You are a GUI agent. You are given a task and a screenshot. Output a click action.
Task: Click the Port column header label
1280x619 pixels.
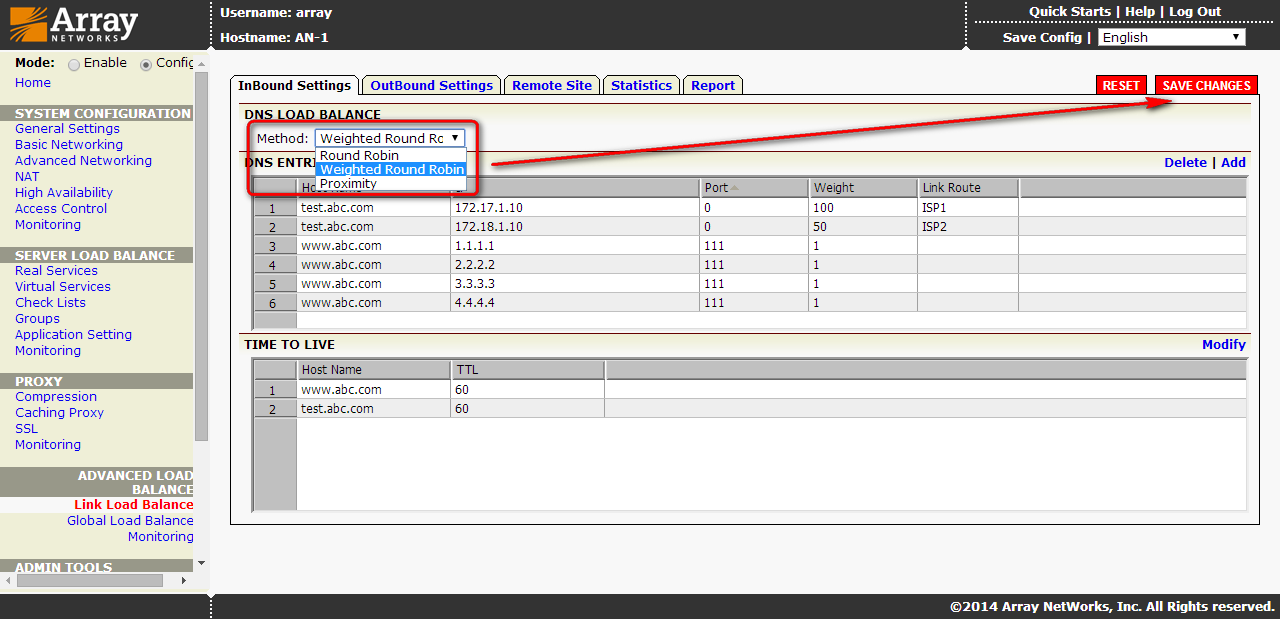[x=716, y=188]
